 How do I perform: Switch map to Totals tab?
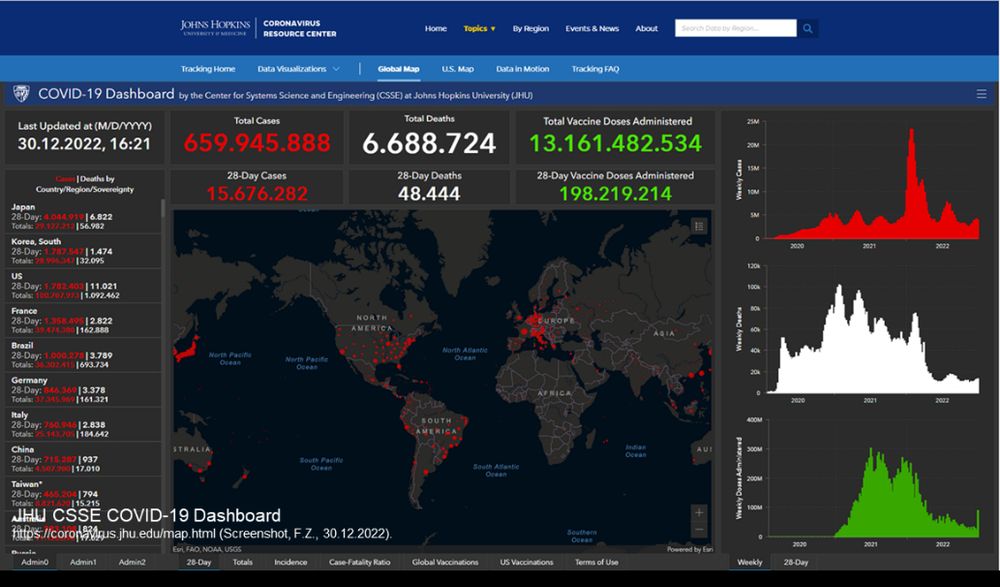pos(242,562)
